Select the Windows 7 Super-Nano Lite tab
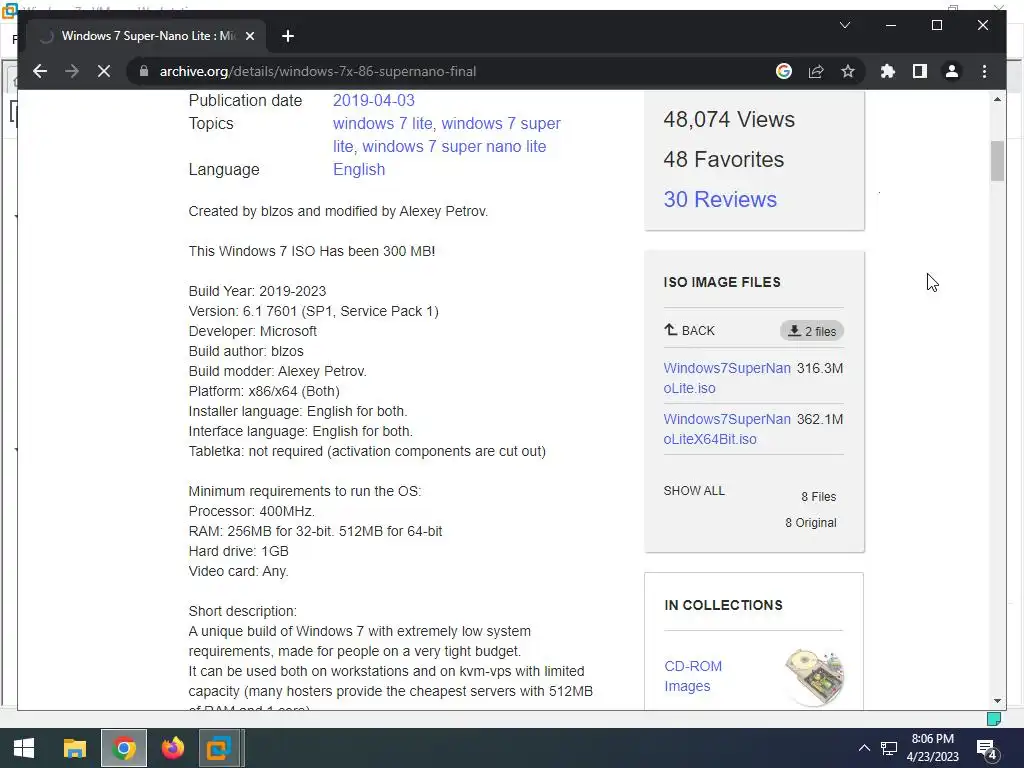This screenshot has width=1024, height=768. (x=145, y=36)
